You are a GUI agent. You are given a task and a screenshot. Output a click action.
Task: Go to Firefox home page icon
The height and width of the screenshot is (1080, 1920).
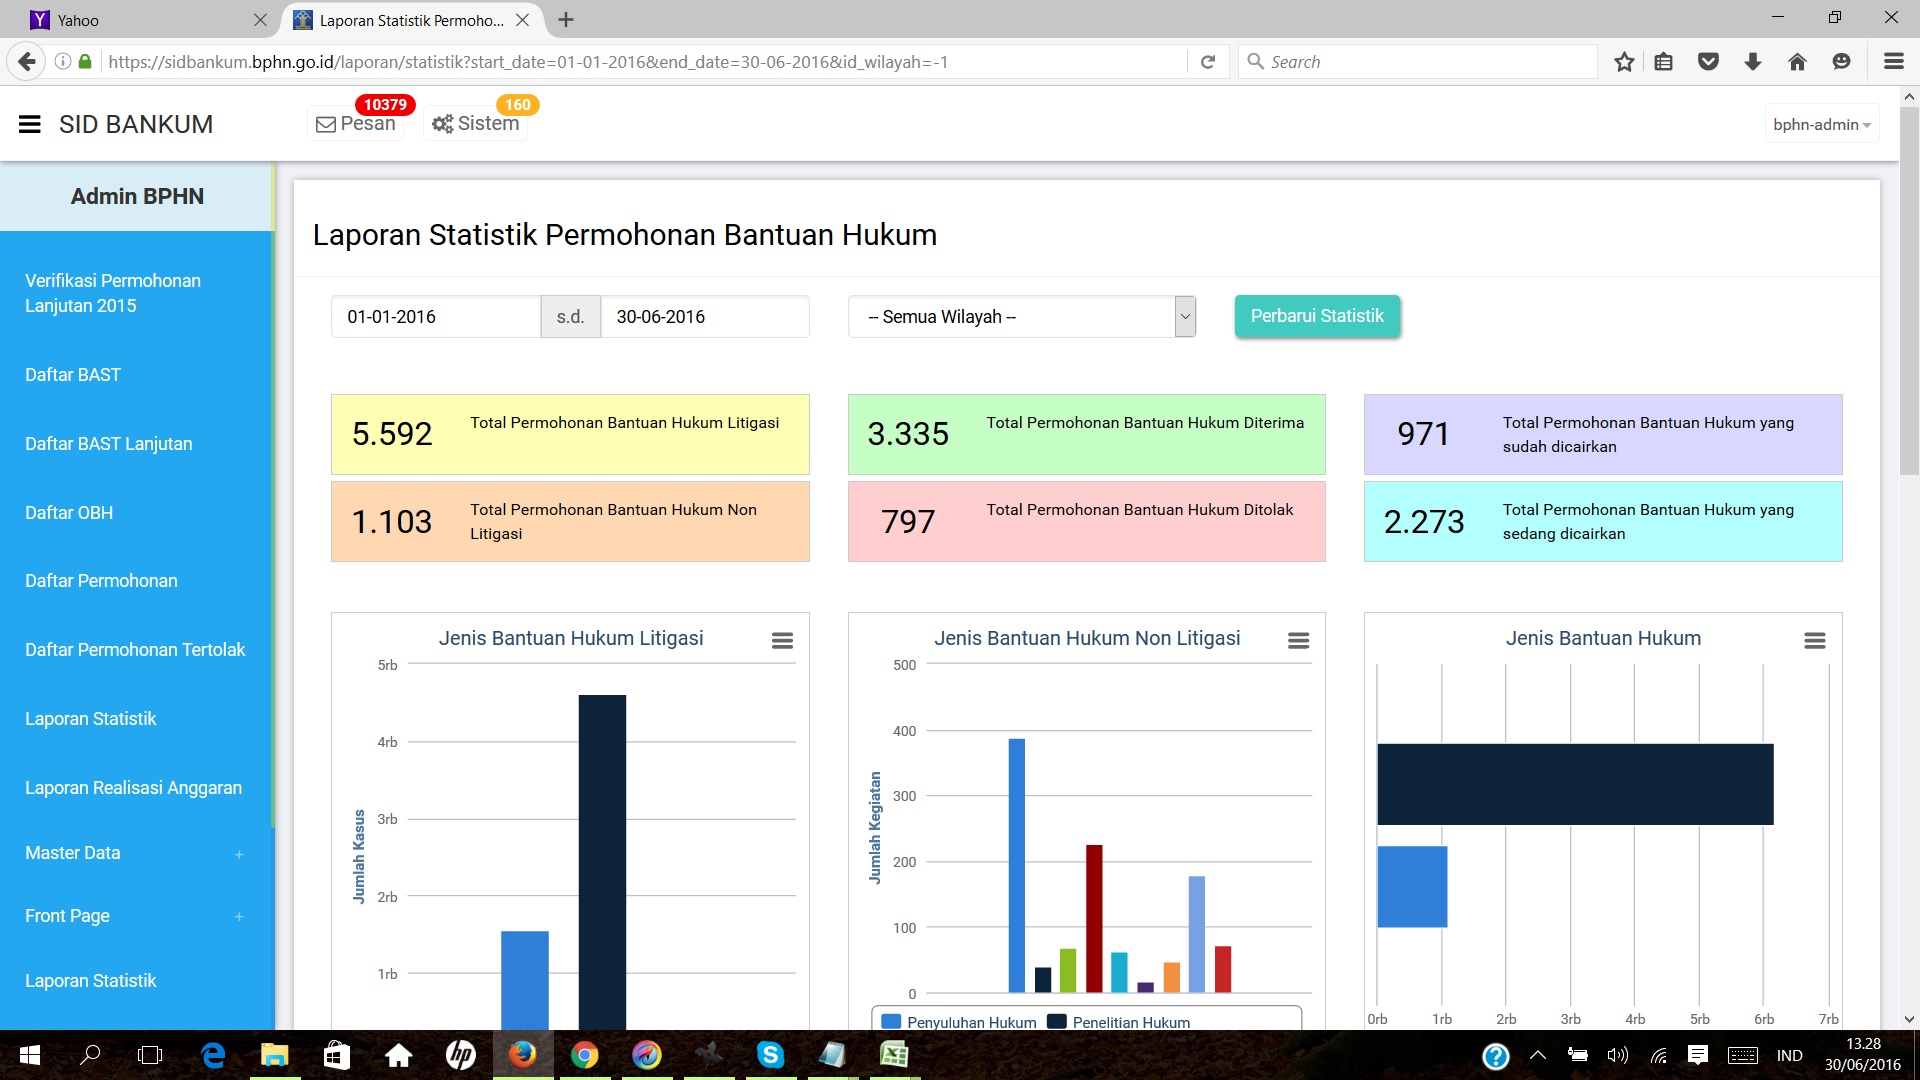coord(1797,62)
